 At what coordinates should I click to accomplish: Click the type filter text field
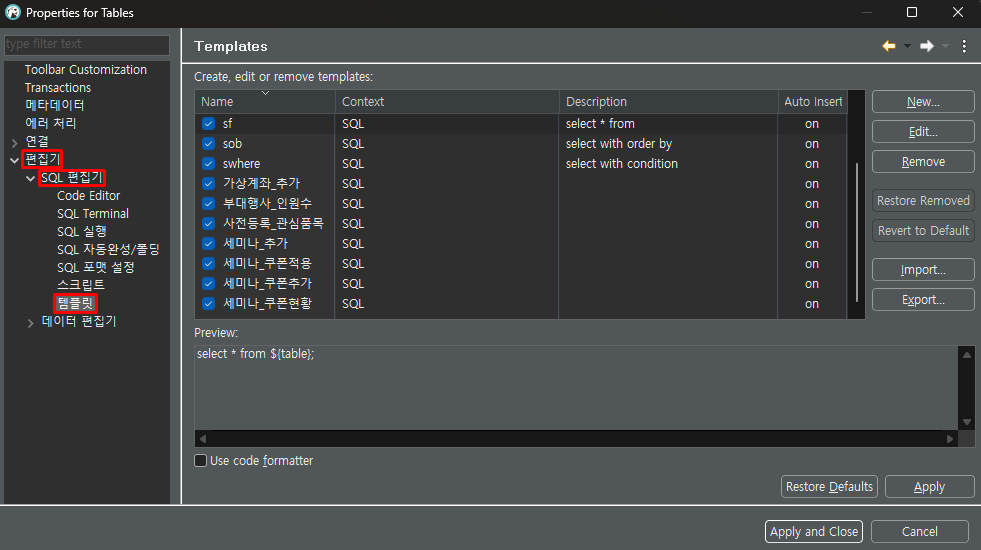[87, 44]
